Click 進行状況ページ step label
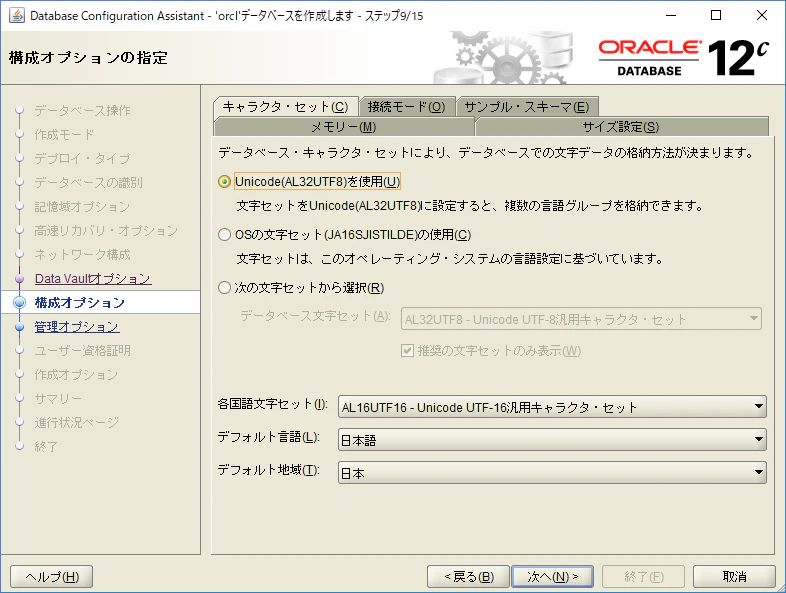 (77, 423)
